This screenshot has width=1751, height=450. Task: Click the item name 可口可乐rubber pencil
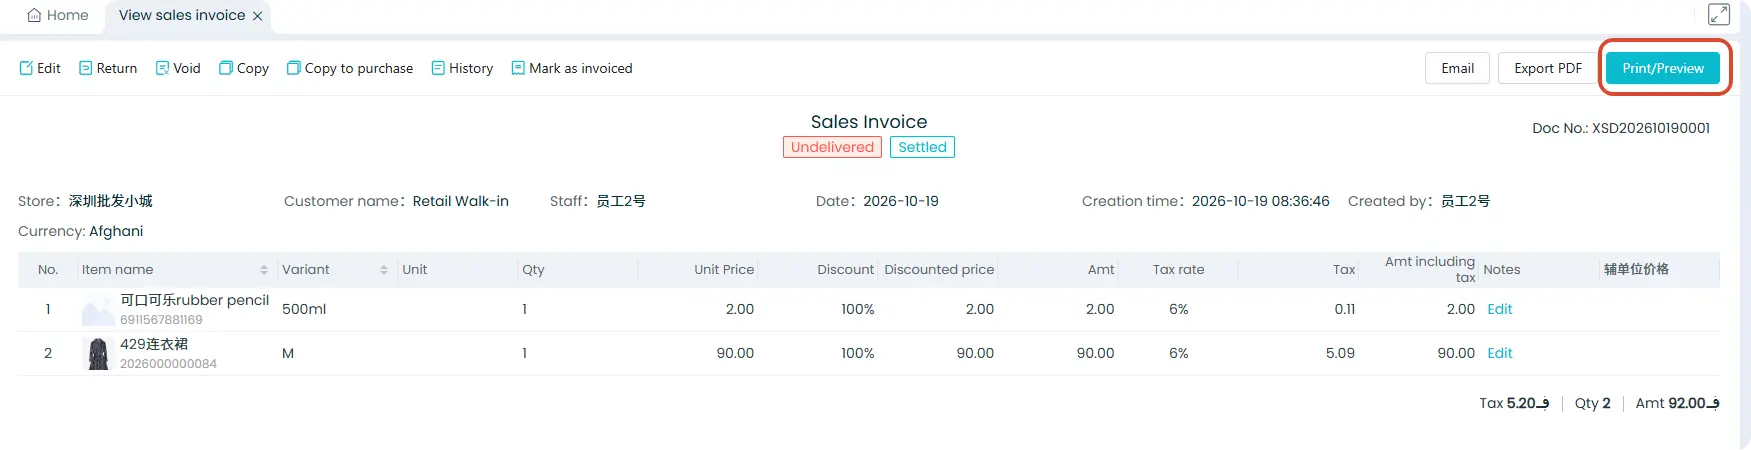click(195, 300)
